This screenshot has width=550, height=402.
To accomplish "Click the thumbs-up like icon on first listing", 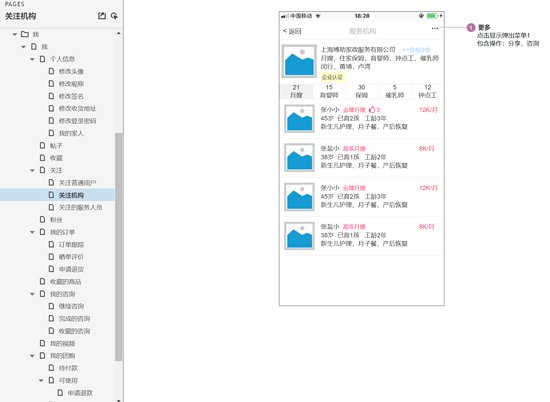I will pos(372,109).
